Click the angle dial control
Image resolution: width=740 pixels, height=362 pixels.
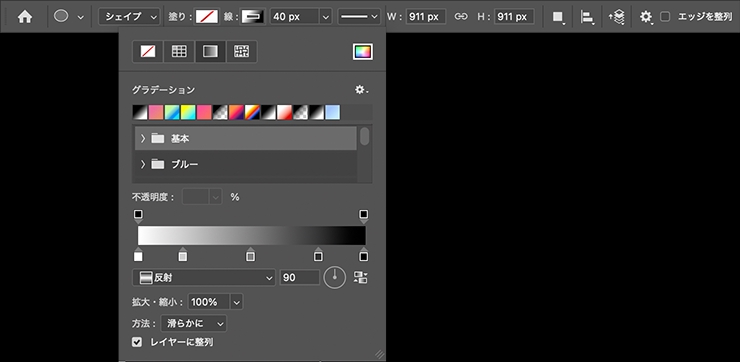pyautogui.click(x=335, y=278)
